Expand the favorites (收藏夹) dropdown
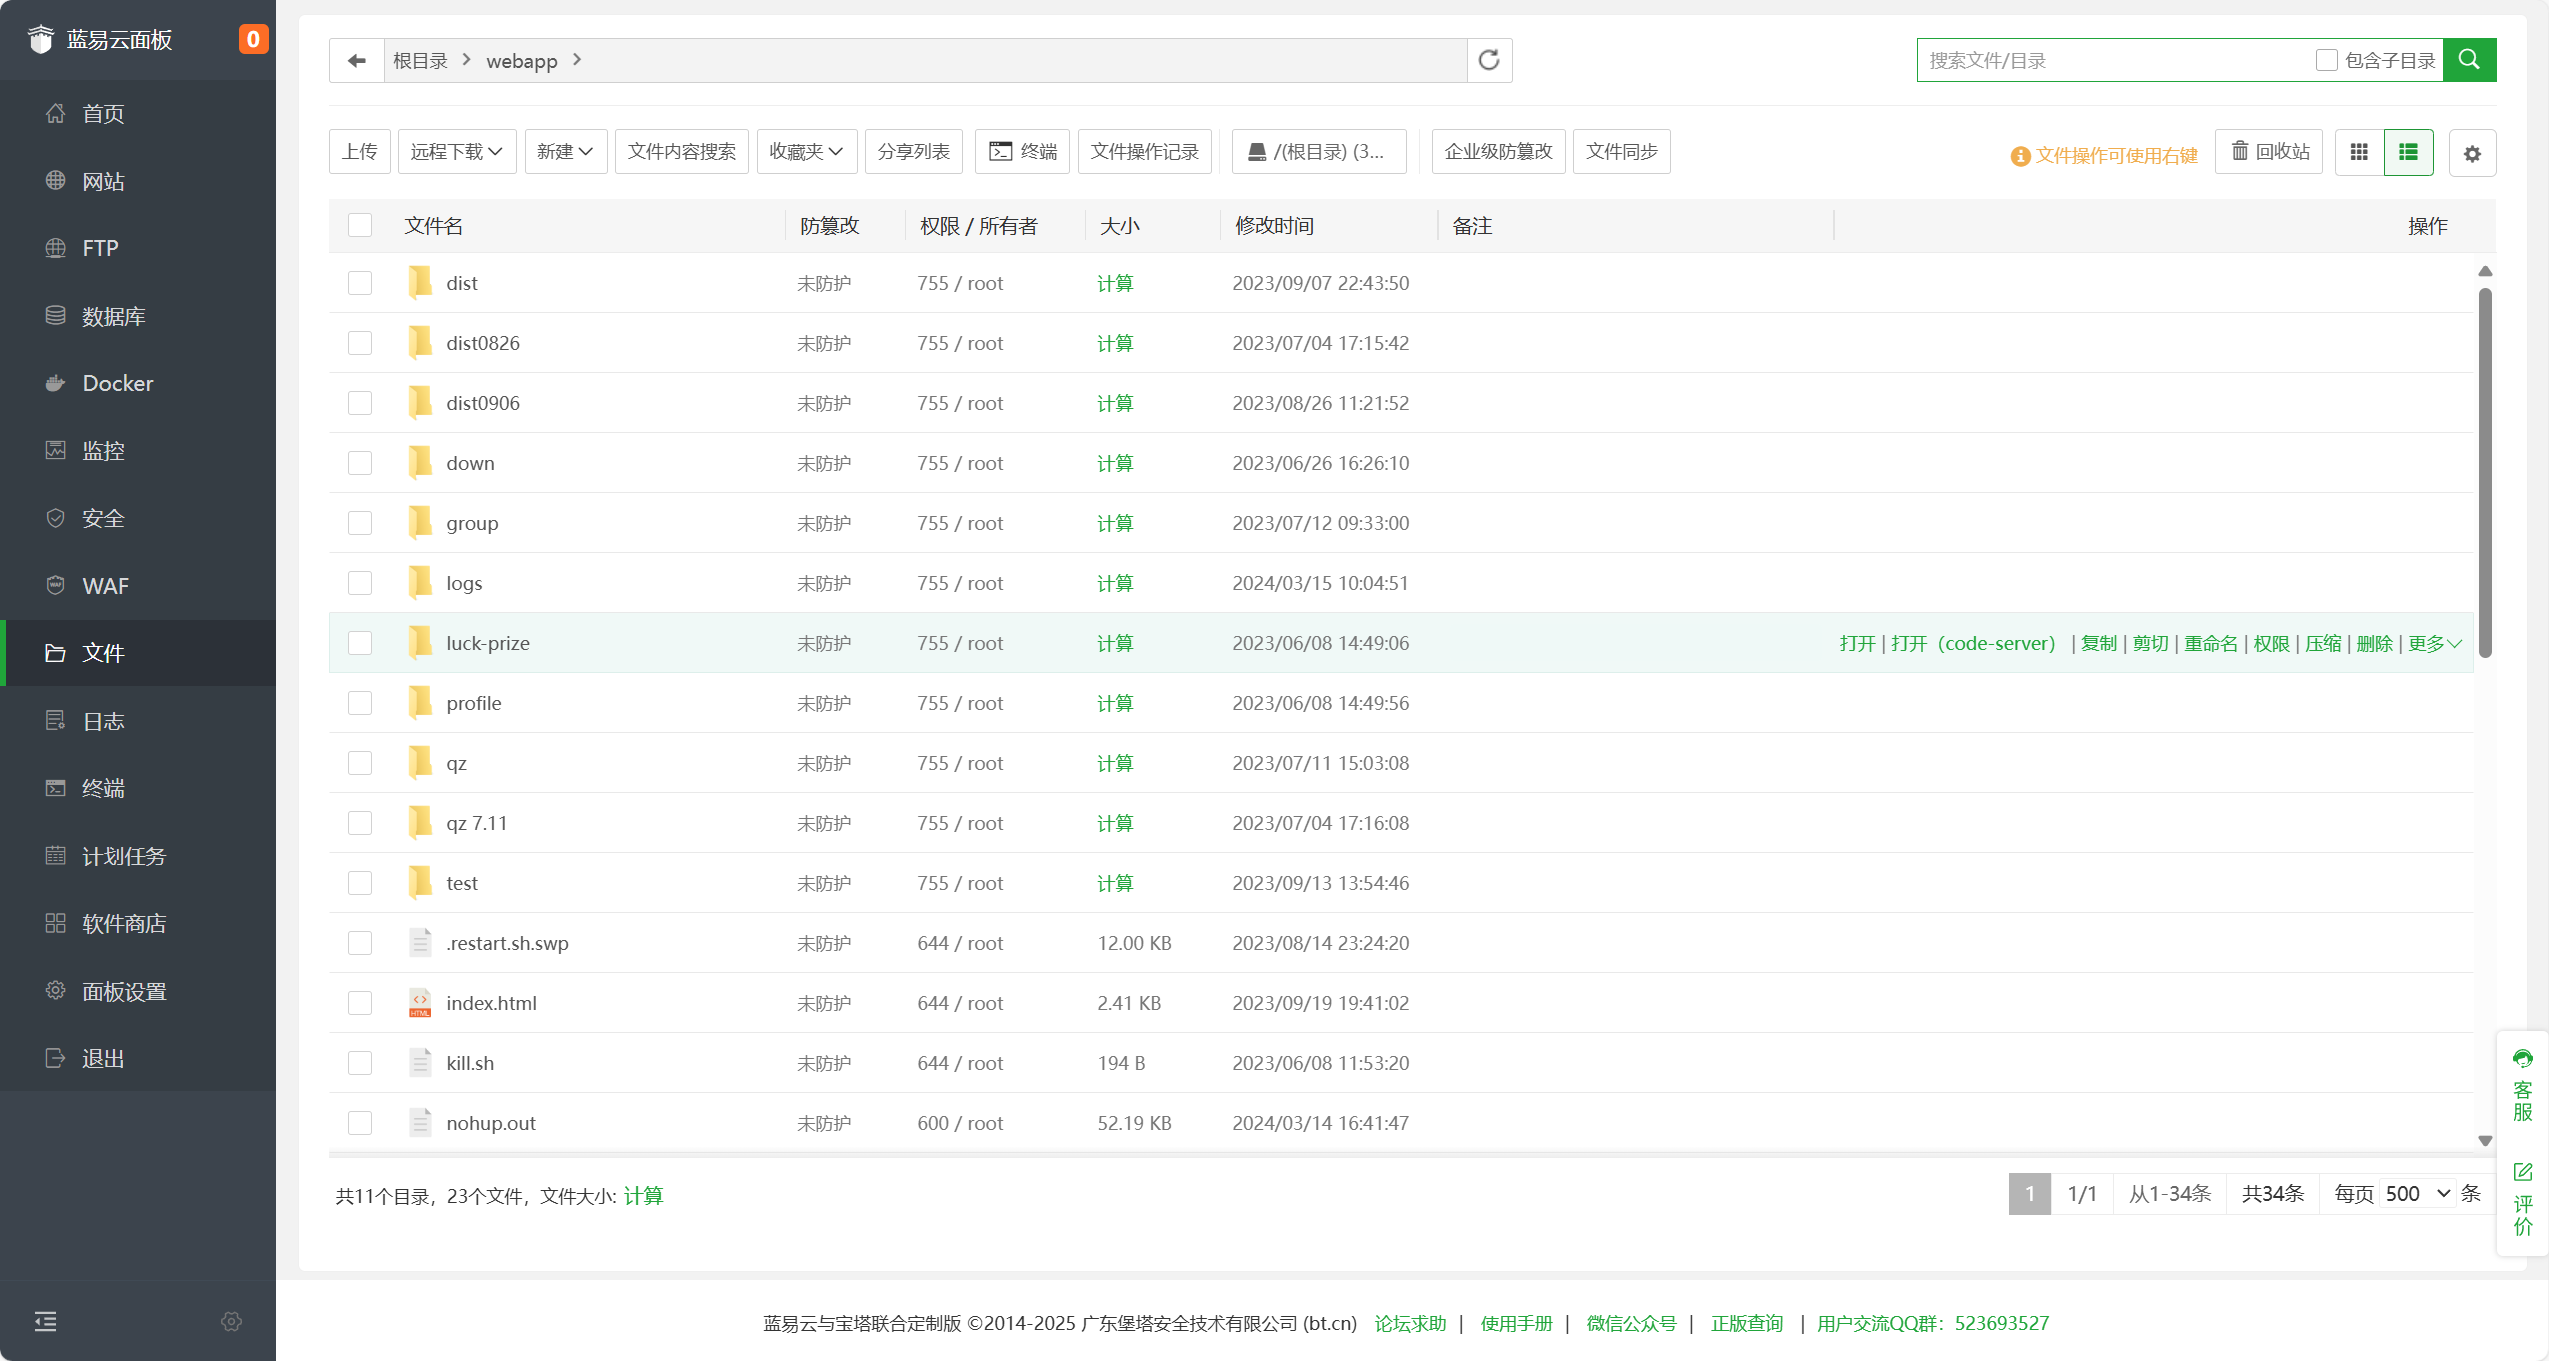The width and height of the screenshot is (2549, 1361). 806,151
